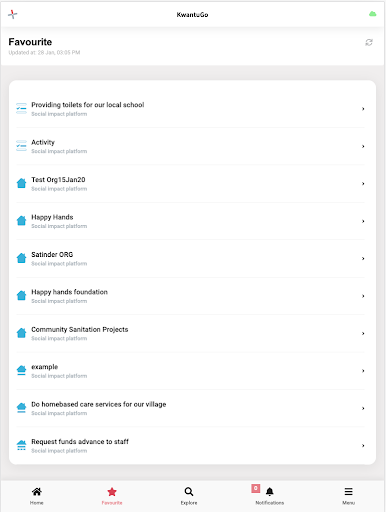Expand the Satinder ORG chevron
386x512 pixels.
(363, 258)
